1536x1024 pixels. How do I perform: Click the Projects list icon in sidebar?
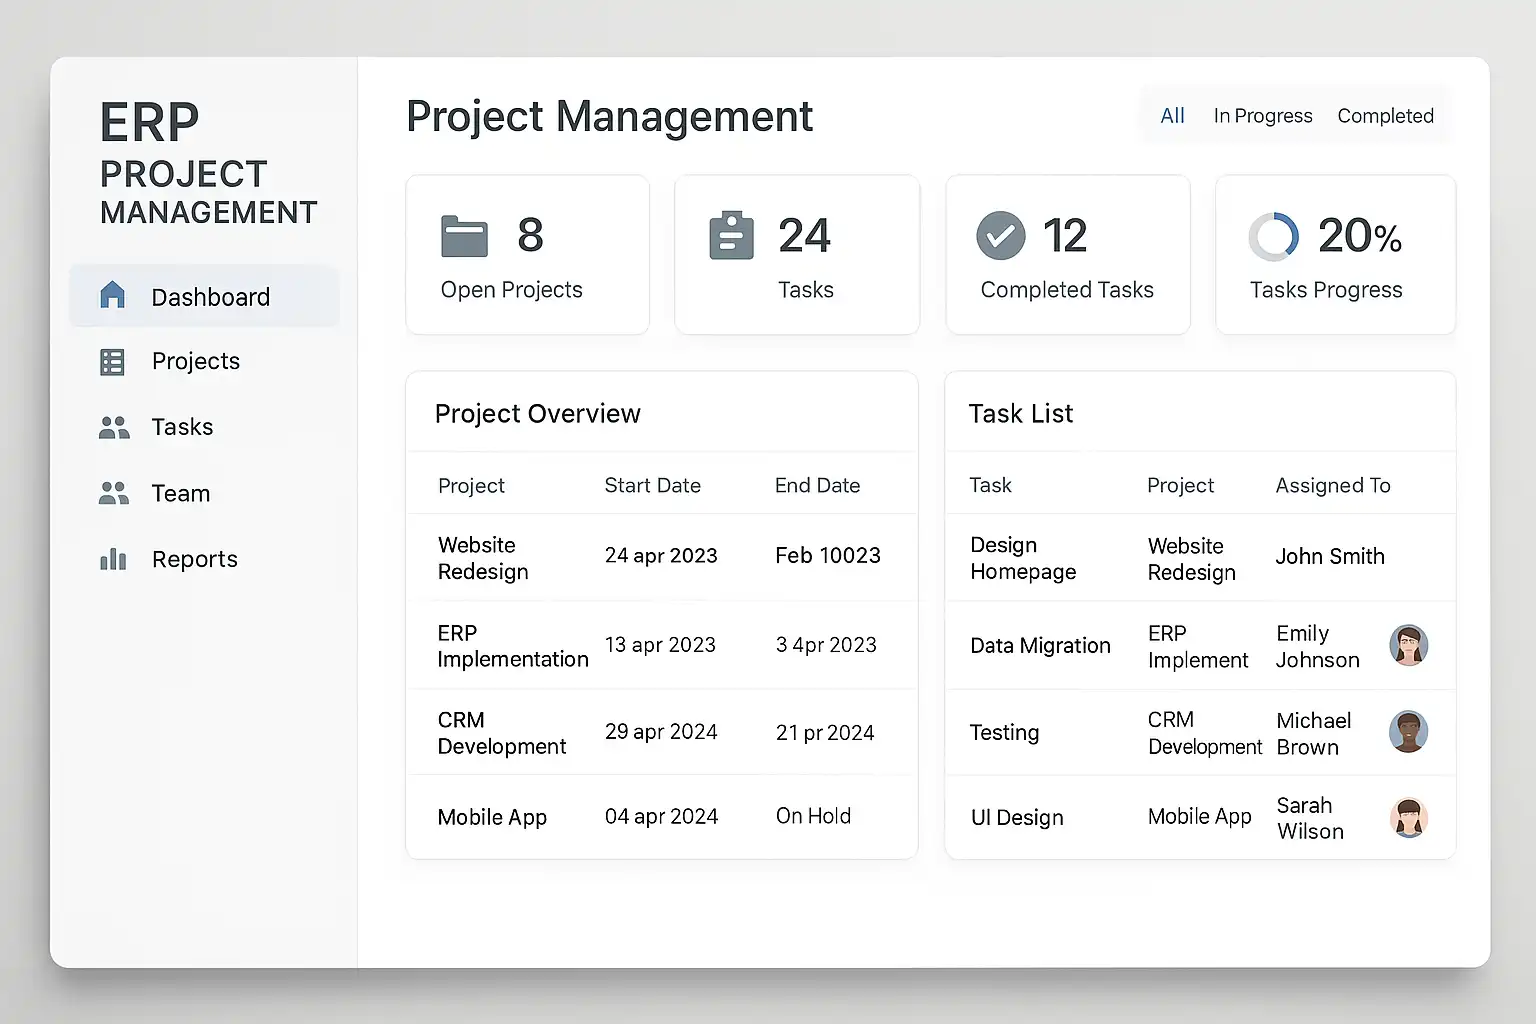pyautogui.click(x=113, y=362)
